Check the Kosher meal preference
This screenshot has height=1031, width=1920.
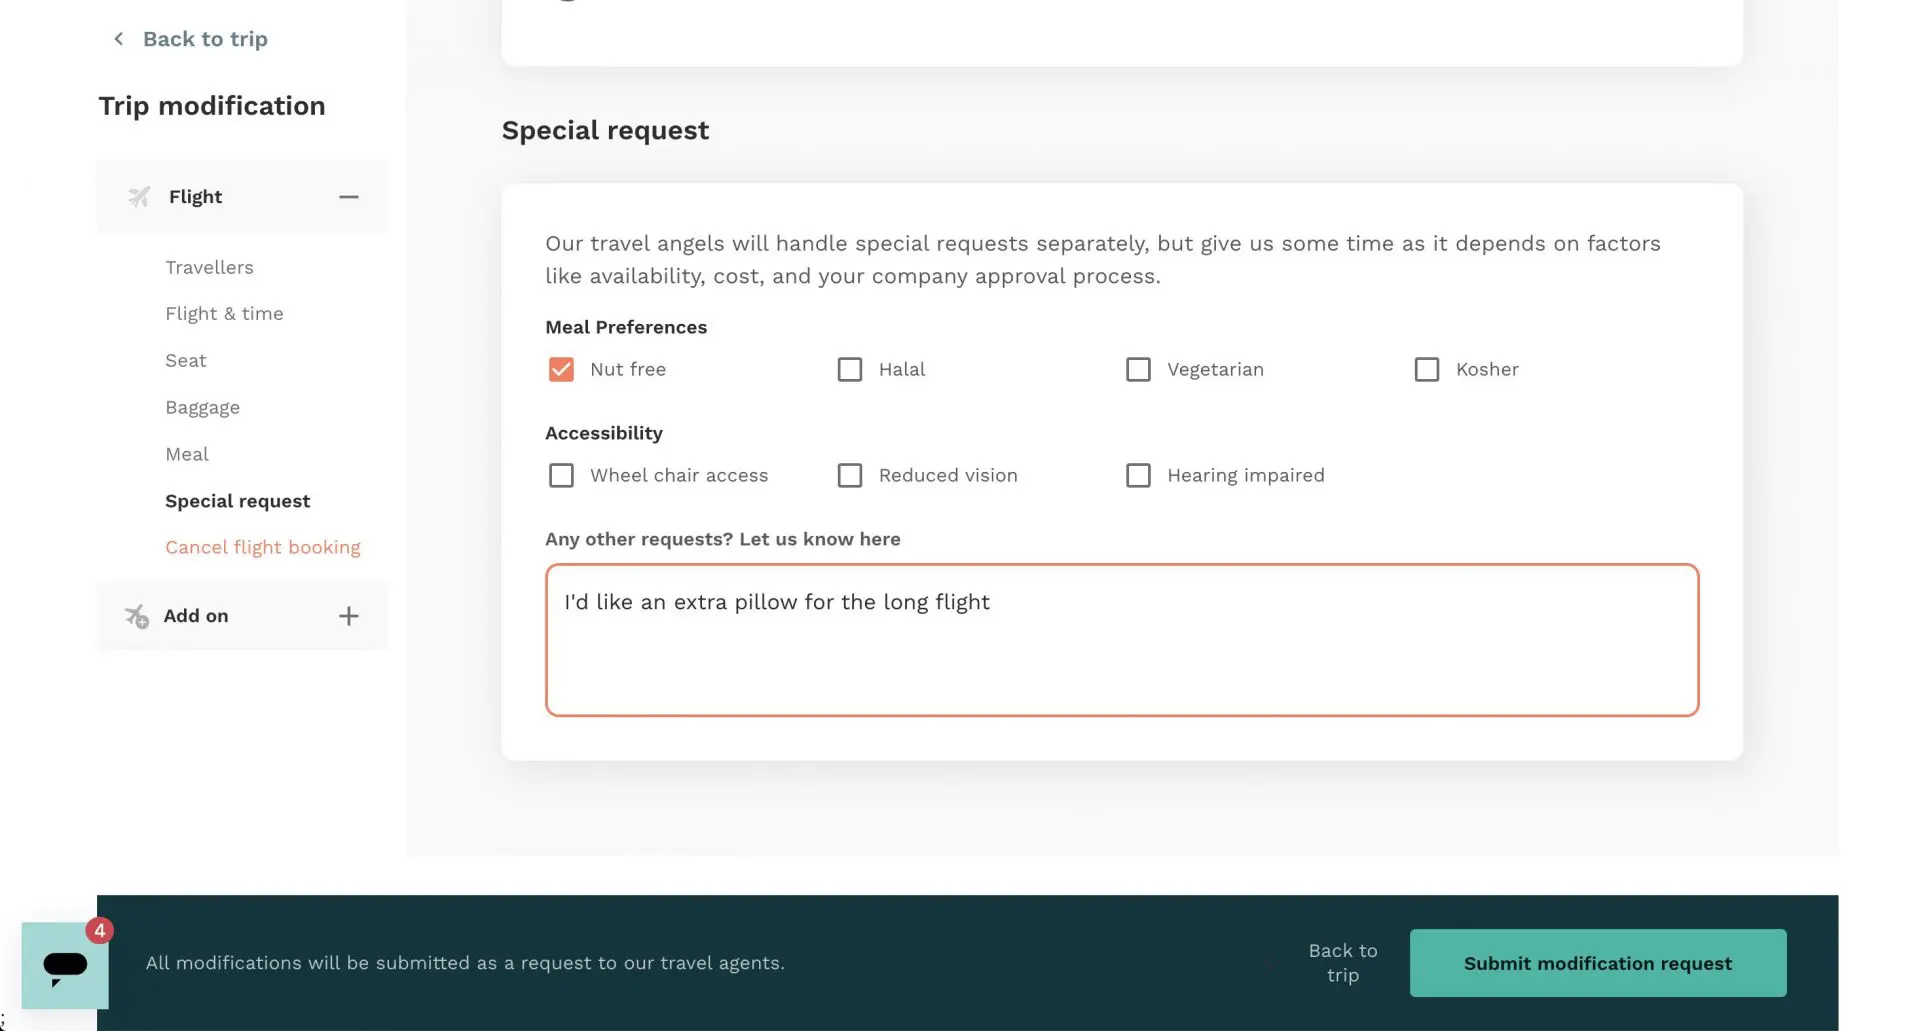1427,370
